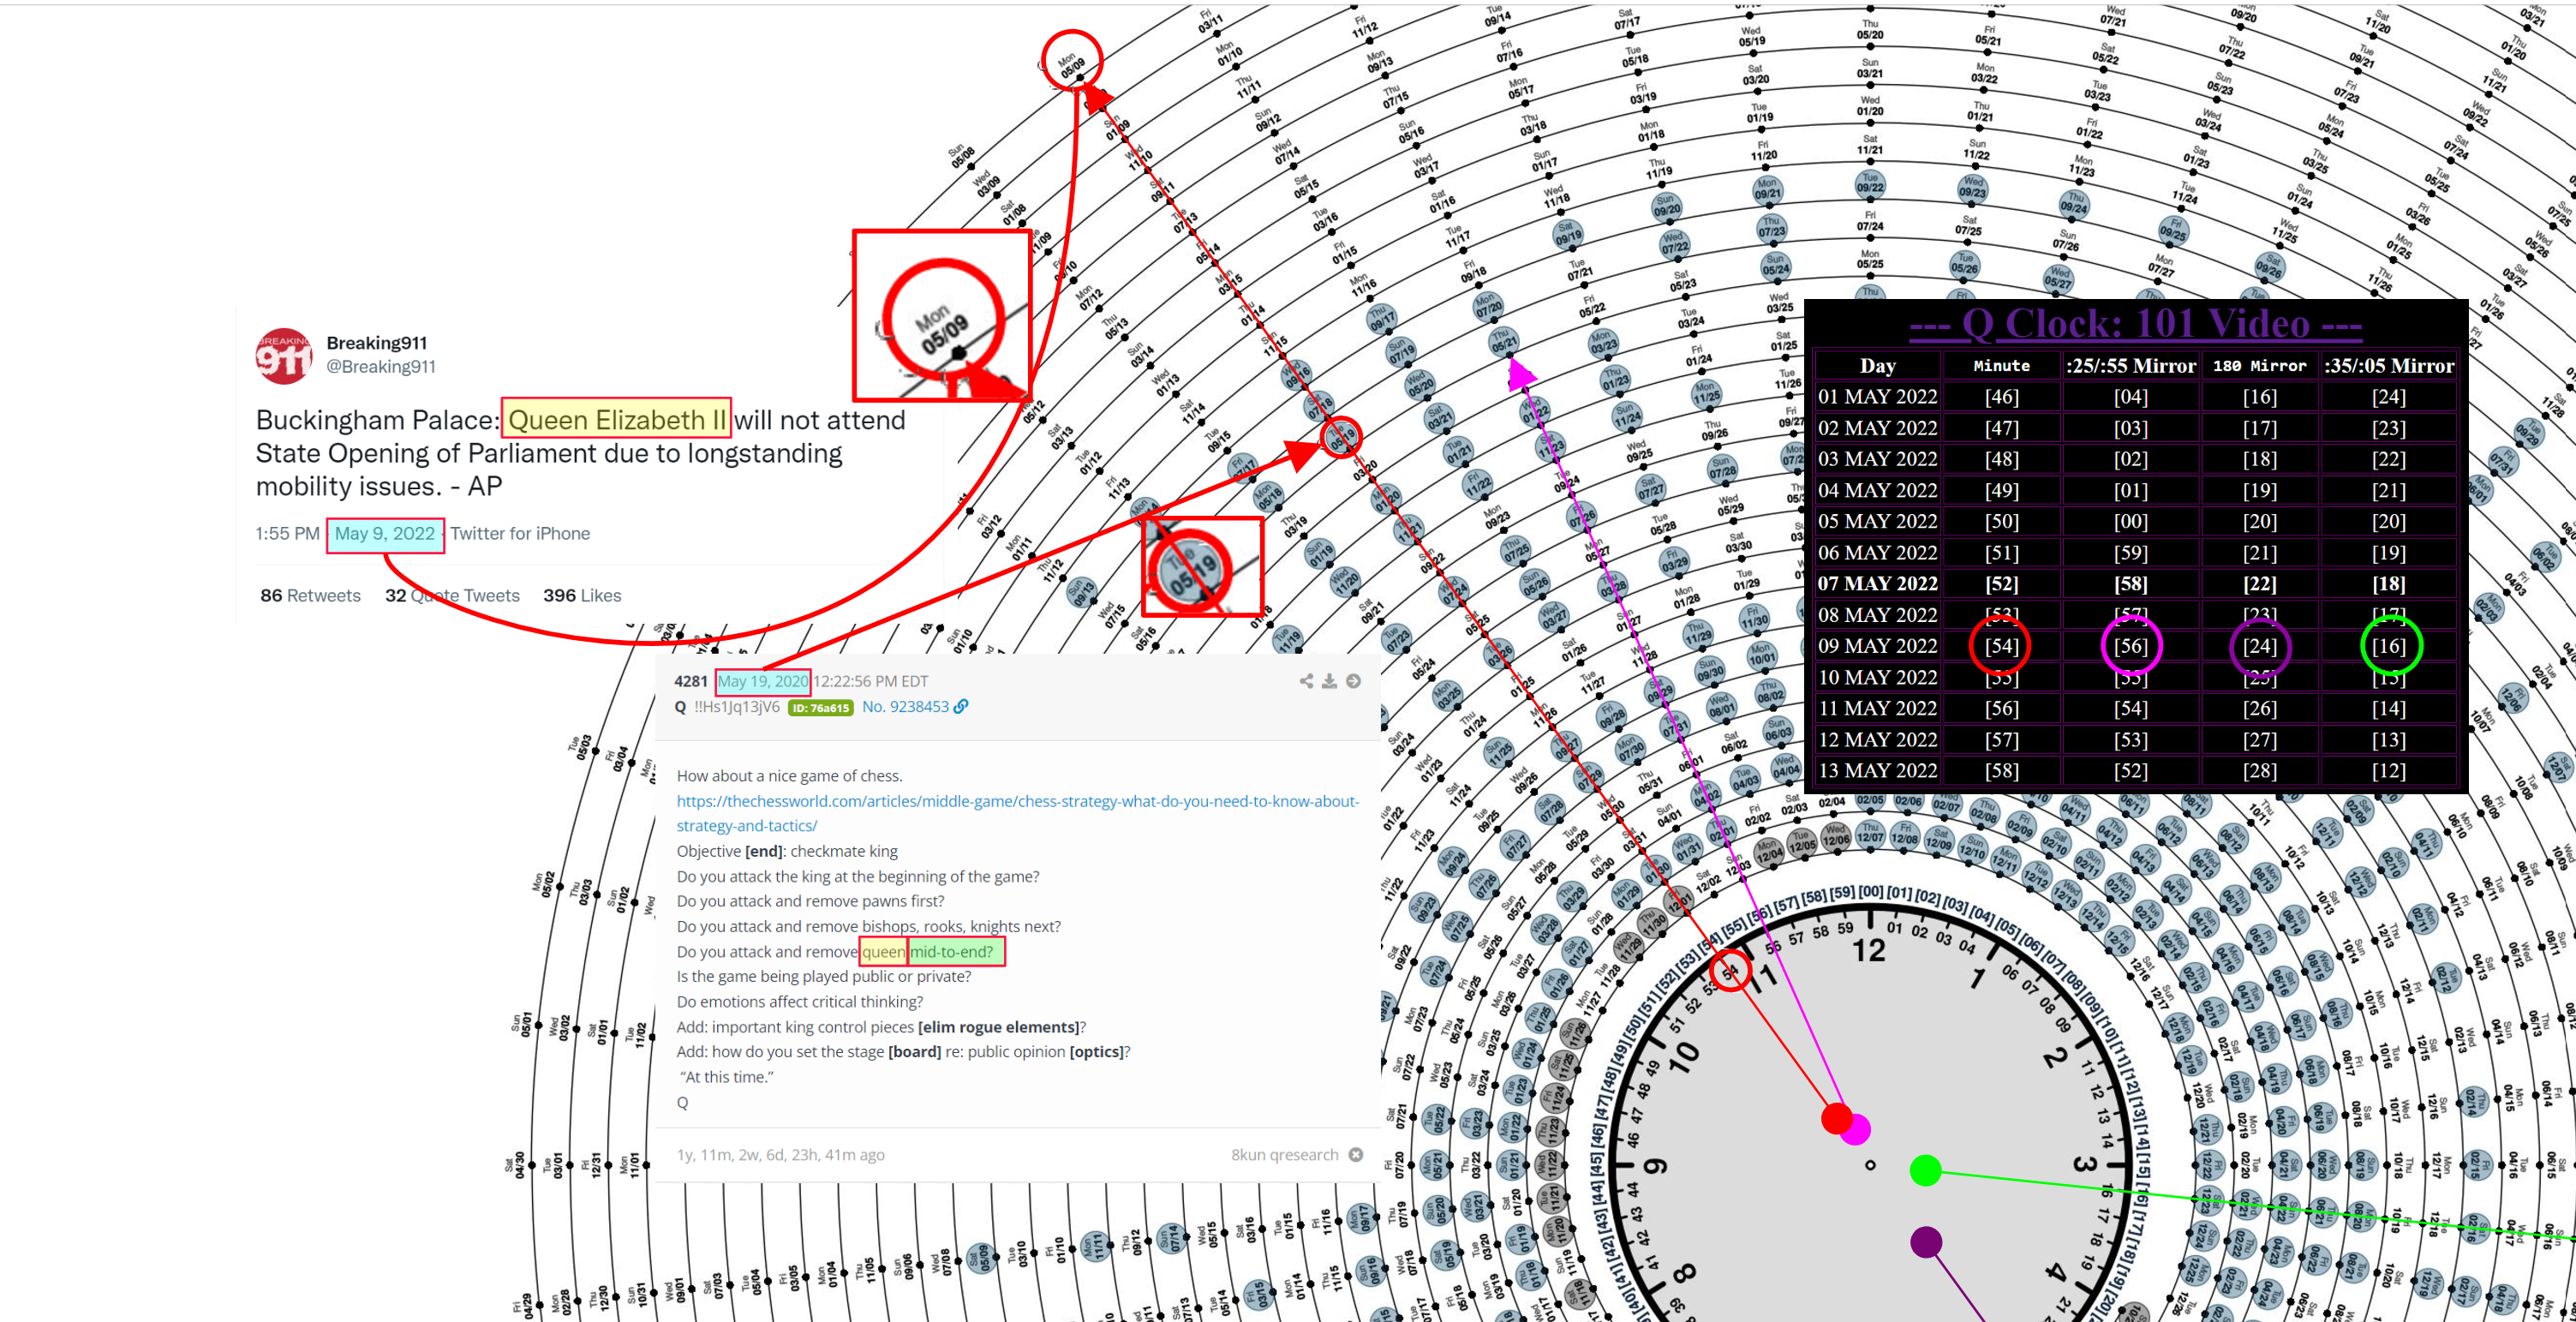
Task: Open the No. 9238453 post link
Action: coord(905,707)
